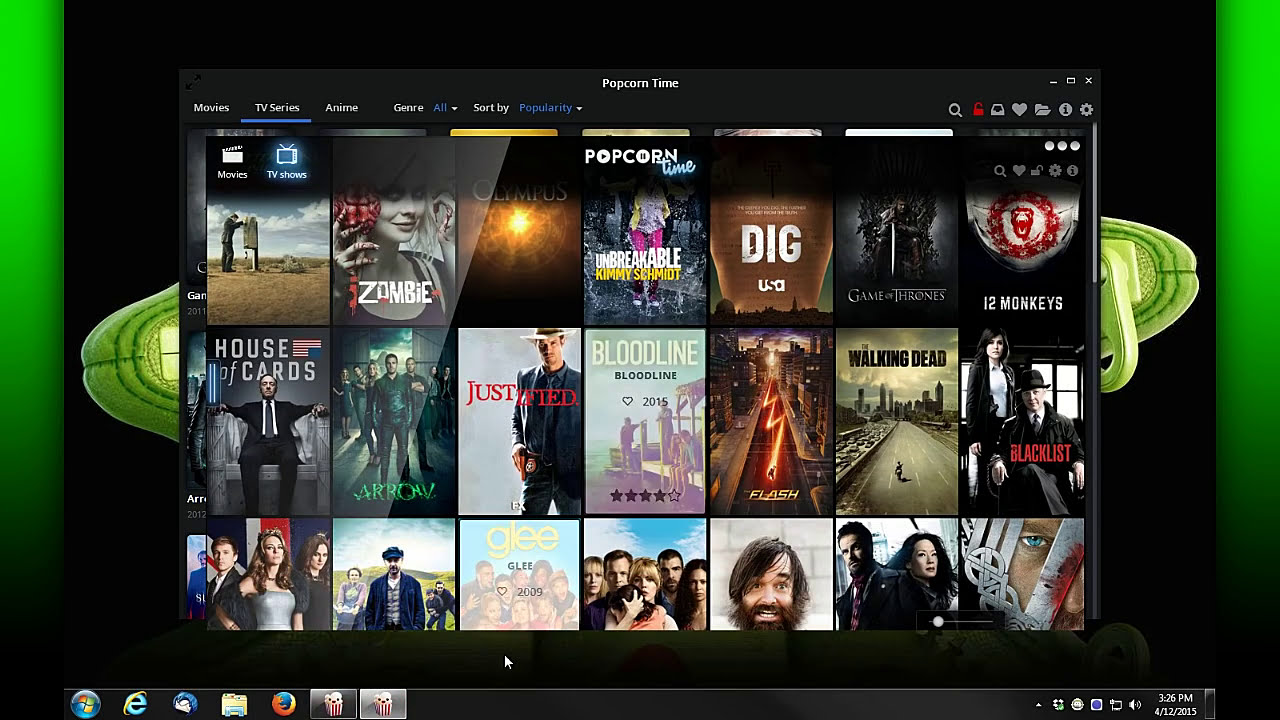This screenshot has width=1280, height=720.
Task: Click gray padlock icon above 12 Monkeys poster
Action: pyautogui.click(x=1037, y=171)
